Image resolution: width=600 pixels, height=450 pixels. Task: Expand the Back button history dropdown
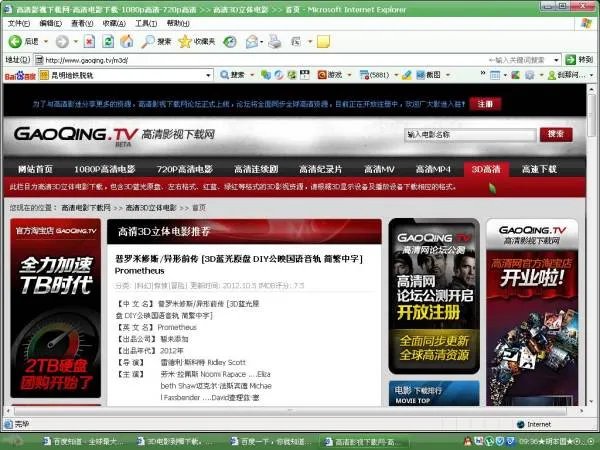point(46,41)
